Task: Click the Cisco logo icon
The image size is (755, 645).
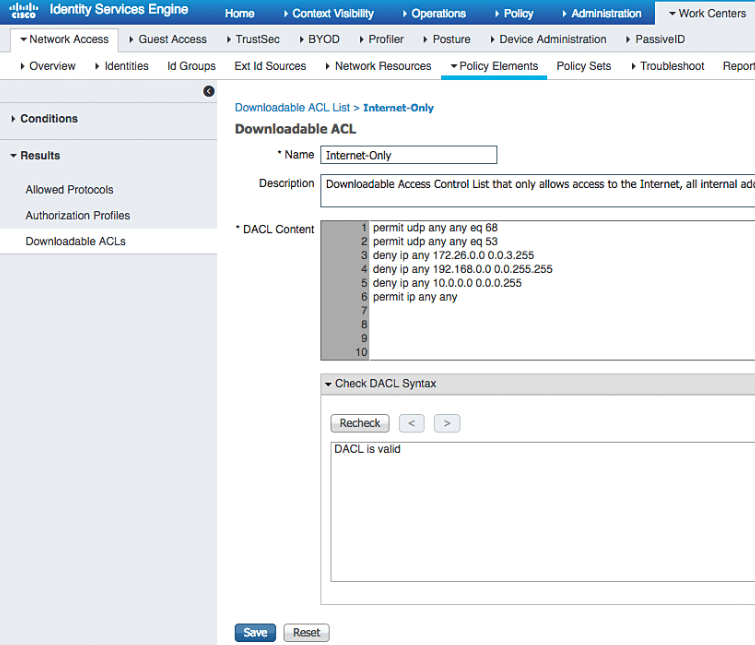Action: pyautogui.click(x=23, y=10)
